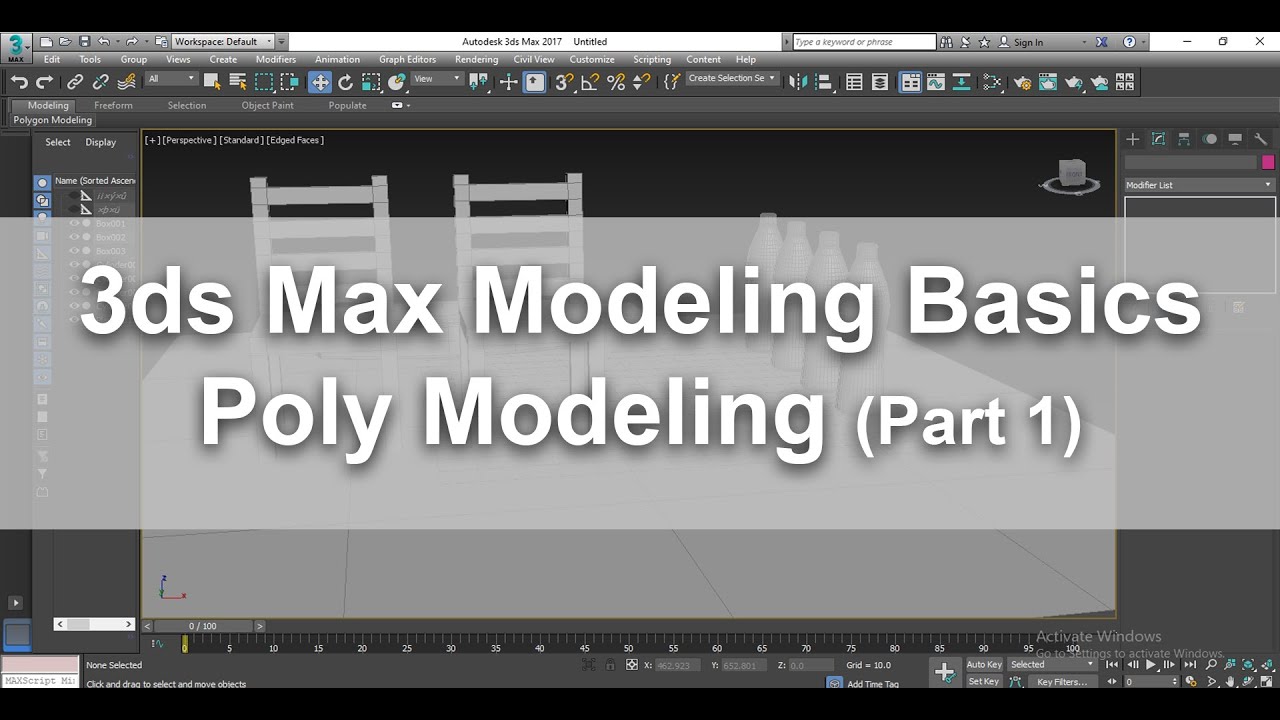This screenshot has width=1280, height=720.
Task: Toggle 3D Snaps on the toolbar
Action: pyautogui.click(x=564, y=82)
